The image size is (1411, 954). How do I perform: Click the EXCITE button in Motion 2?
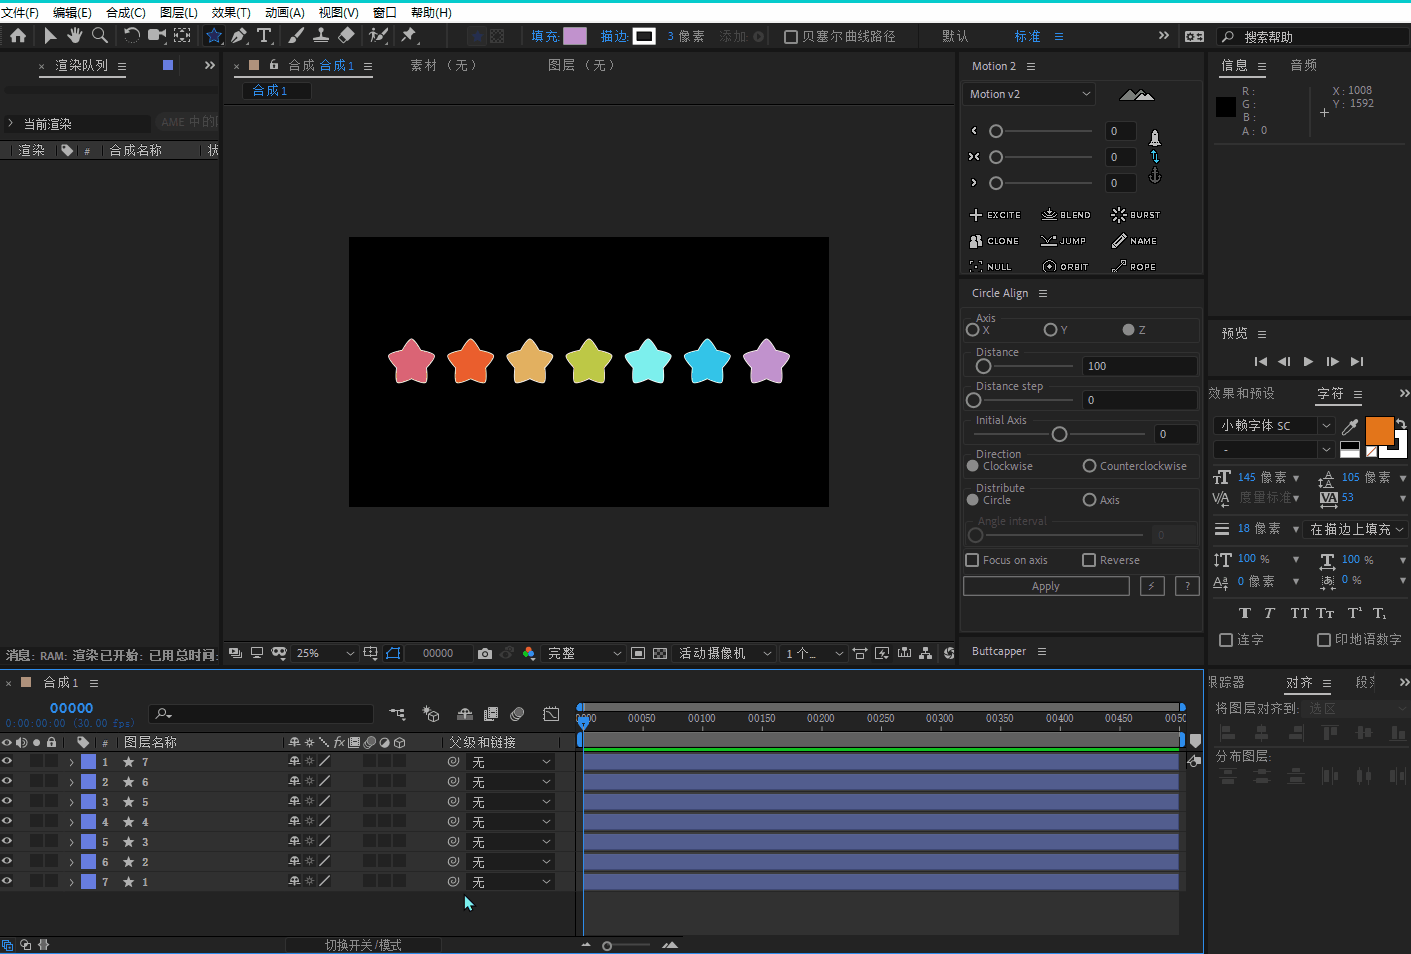(x=995, y=215)
